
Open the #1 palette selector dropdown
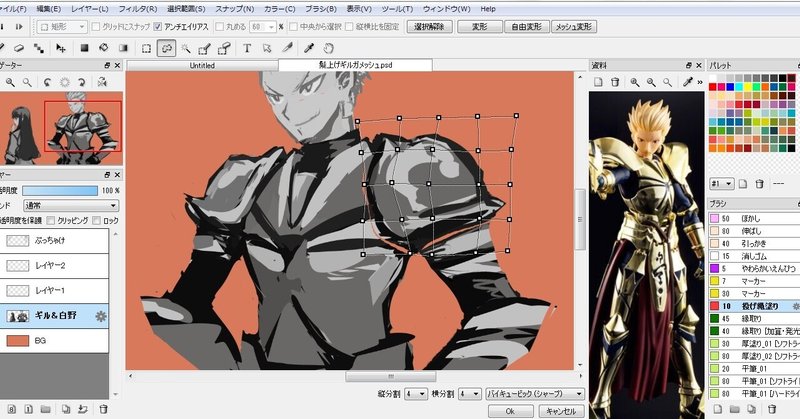click(721, 184)
